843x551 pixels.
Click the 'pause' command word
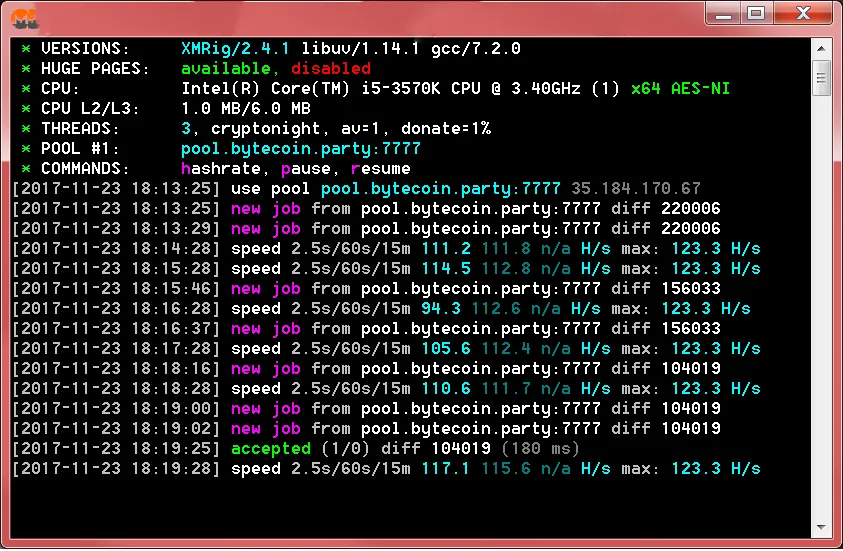305,169
